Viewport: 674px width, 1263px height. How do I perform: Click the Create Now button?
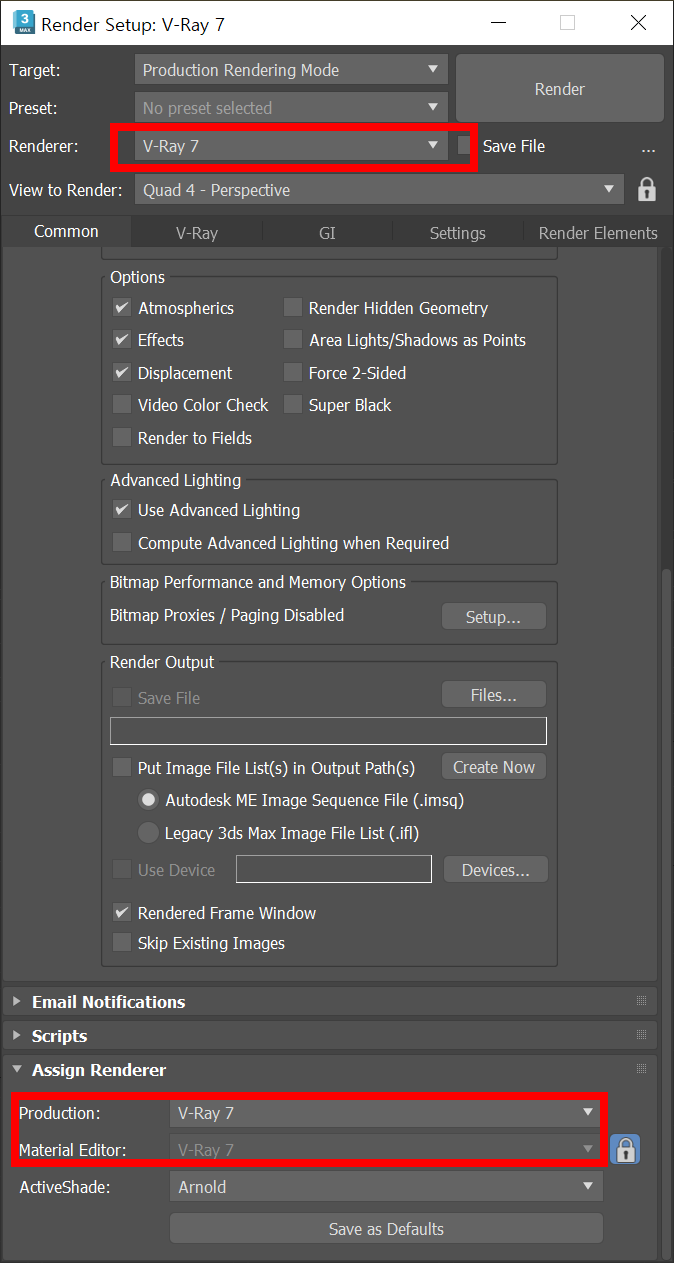(x=494, y=767)
